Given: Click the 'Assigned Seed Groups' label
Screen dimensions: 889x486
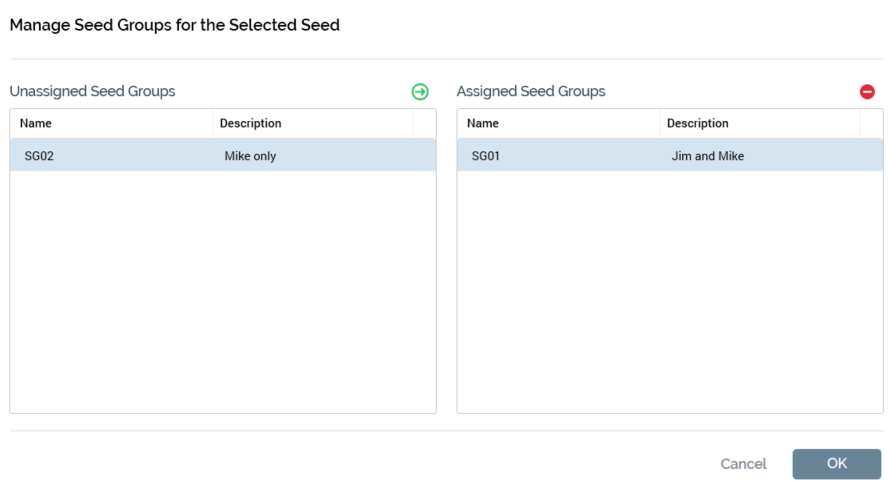Looking at the screenshot, I should click(531, 92).
